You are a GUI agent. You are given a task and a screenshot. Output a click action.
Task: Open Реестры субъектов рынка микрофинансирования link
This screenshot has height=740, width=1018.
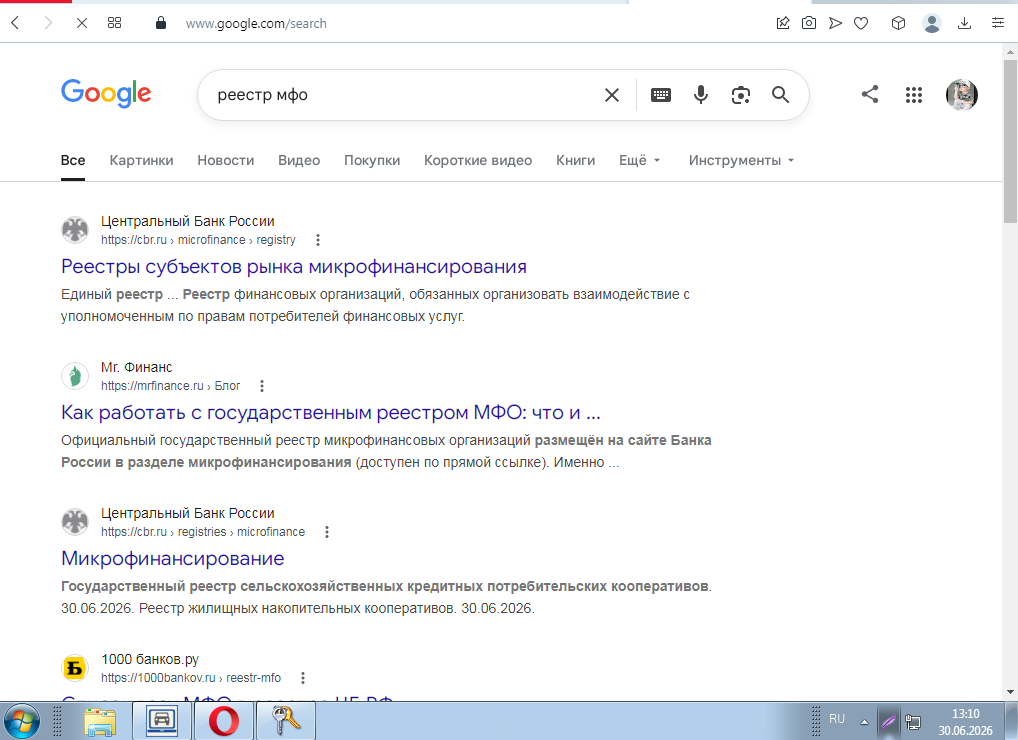[293, 267]
